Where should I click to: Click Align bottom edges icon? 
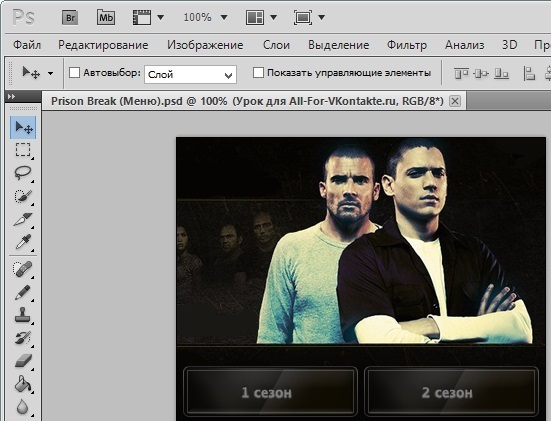pyautogui.click(x=501, y=74)
